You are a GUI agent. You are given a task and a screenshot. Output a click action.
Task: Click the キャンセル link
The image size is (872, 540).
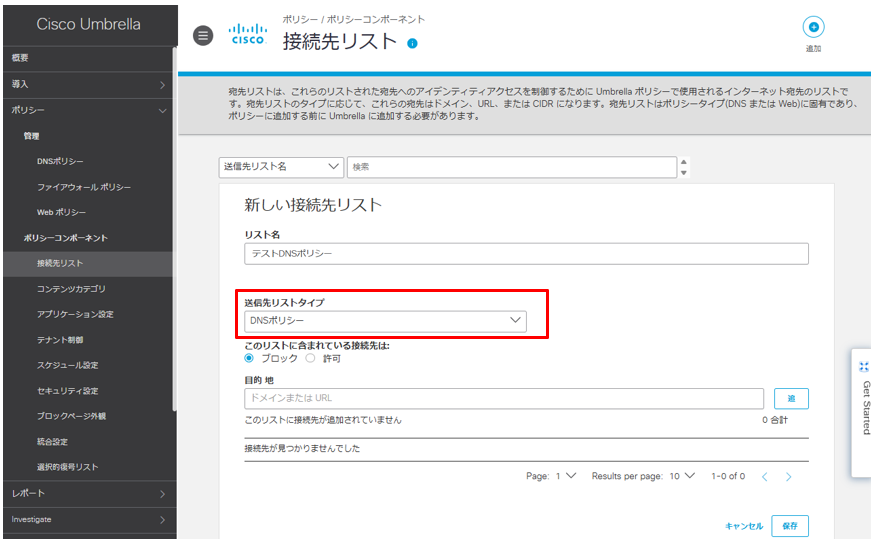744,526
